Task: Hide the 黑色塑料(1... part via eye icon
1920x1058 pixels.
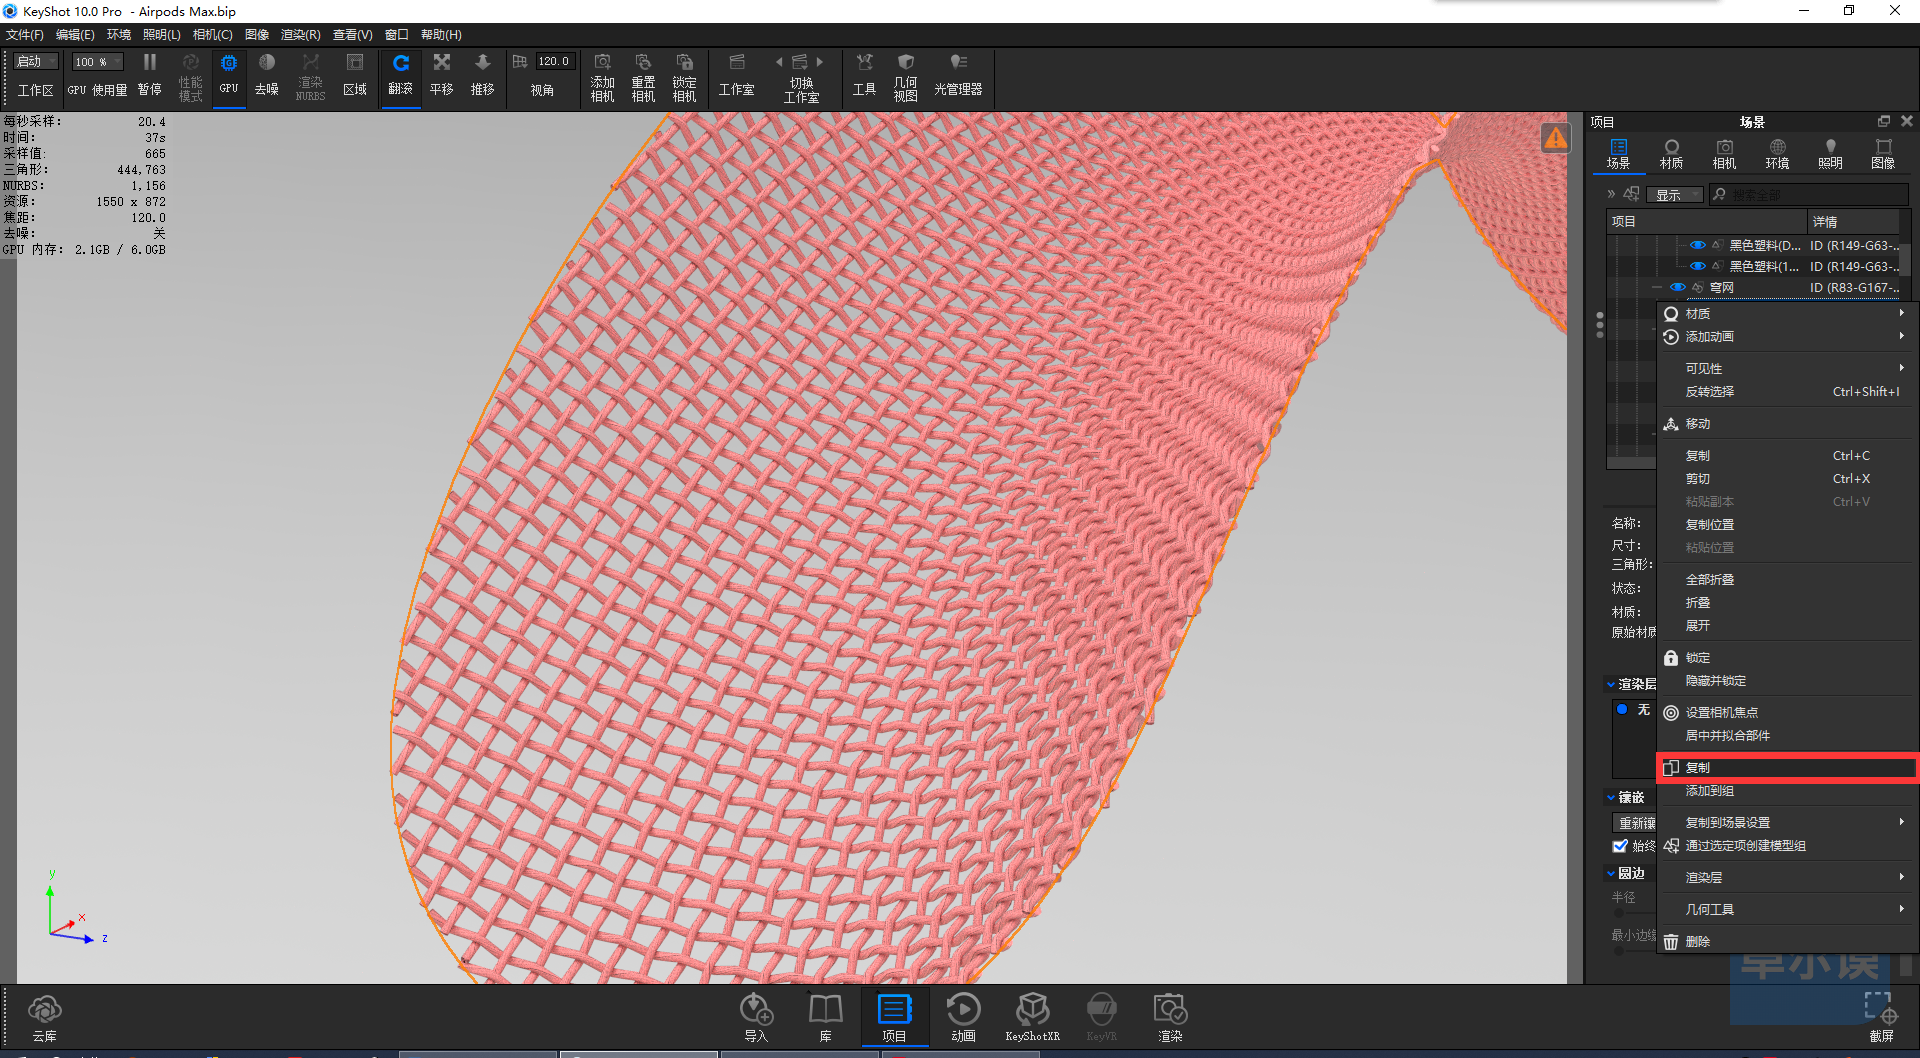Action: pos(1698,266)
